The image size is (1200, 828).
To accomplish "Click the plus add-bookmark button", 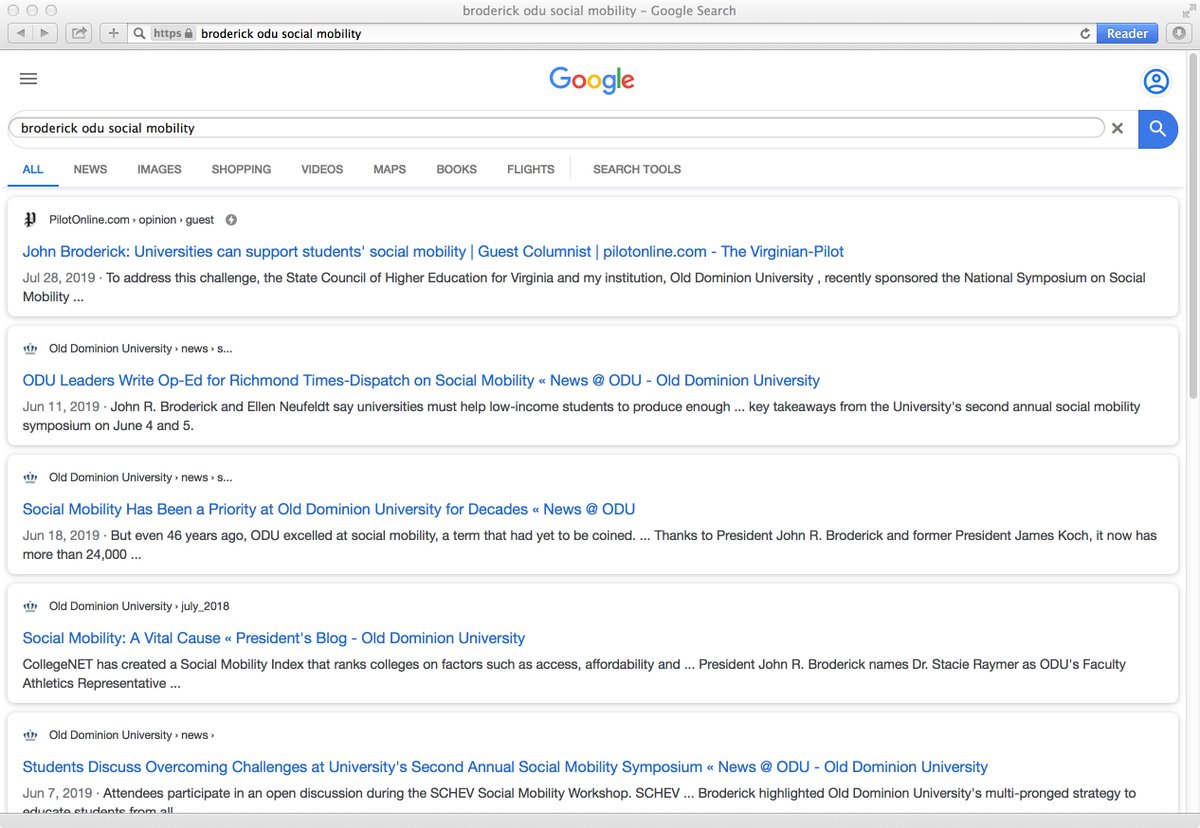I will pos(113,33).
